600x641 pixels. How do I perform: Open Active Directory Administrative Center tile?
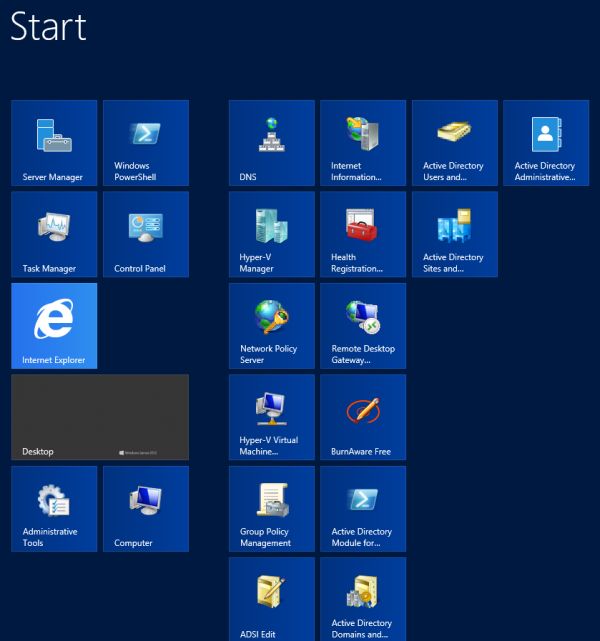546,143
